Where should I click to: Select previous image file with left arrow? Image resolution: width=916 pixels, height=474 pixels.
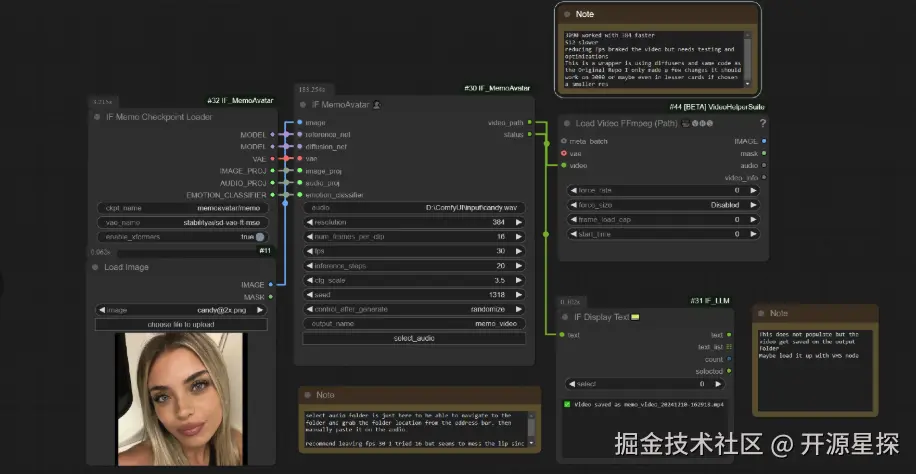[102, 310]
